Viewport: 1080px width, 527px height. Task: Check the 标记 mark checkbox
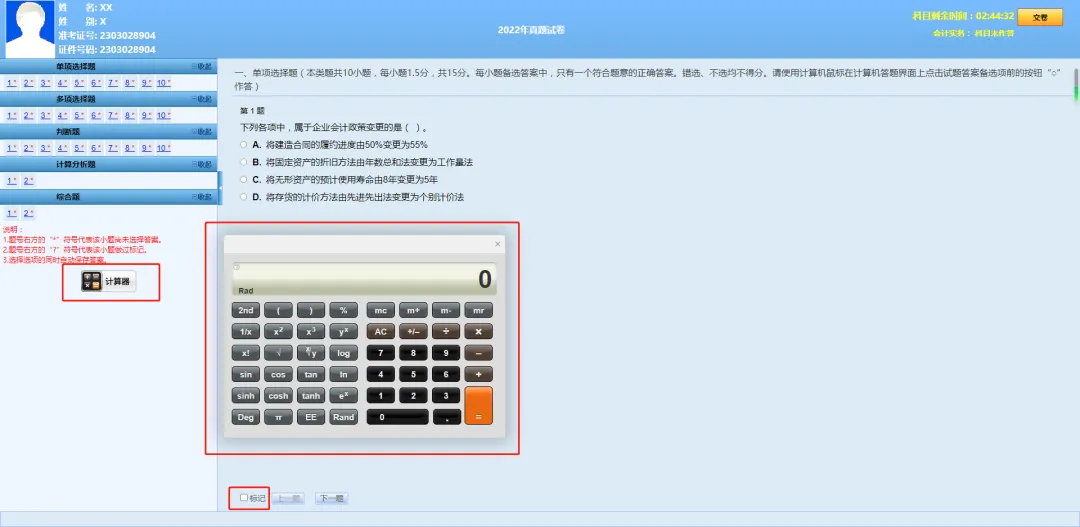click(243, 497)
